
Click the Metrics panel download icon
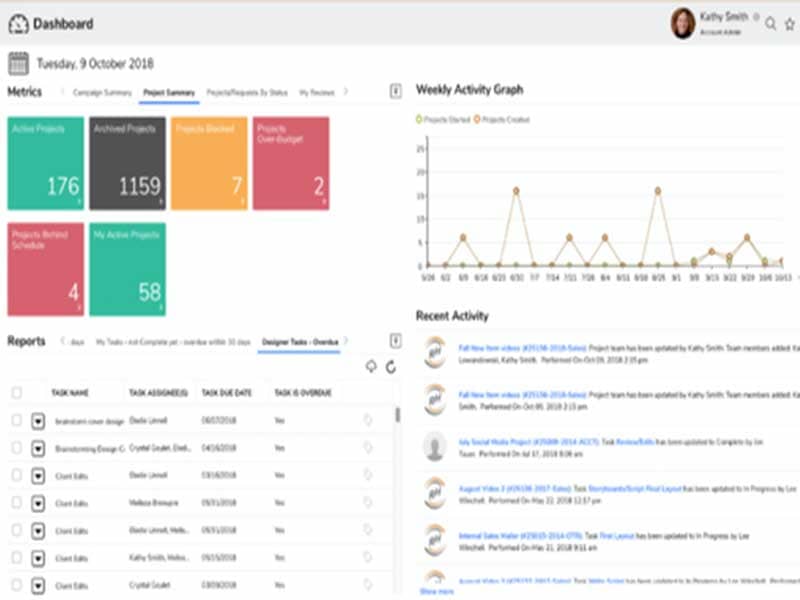click(395, 92)
